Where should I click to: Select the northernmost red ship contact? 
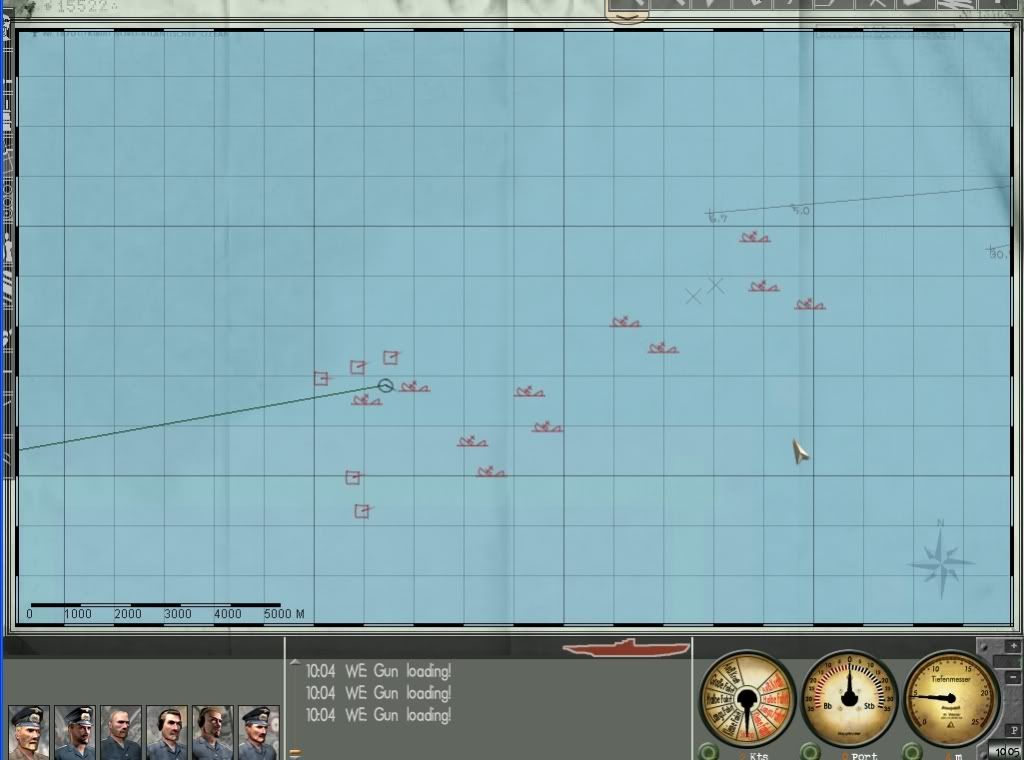(x=754, y=238)
